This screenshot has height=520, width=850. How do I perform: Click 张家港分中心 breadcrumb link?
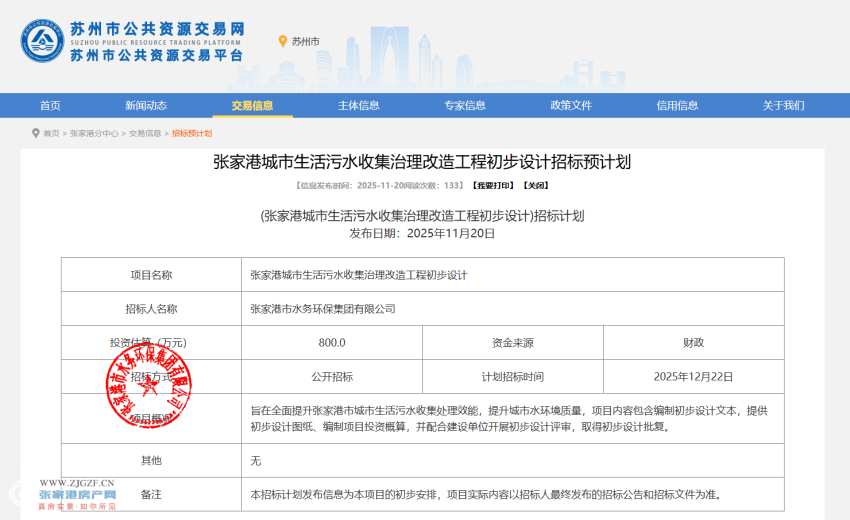94,133
